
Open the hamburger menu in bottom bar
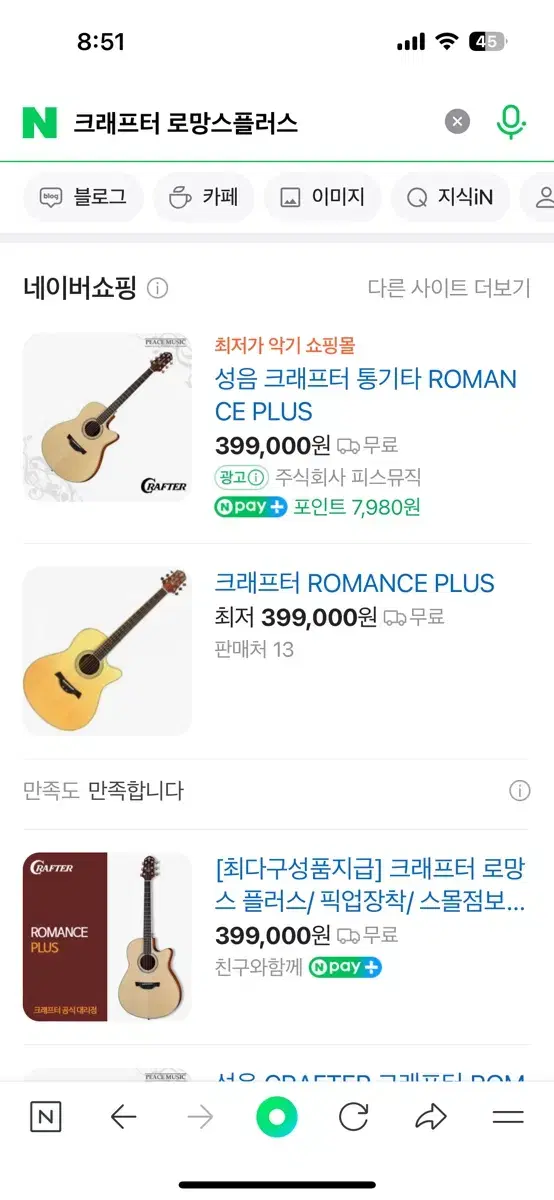pos(508,1117)
